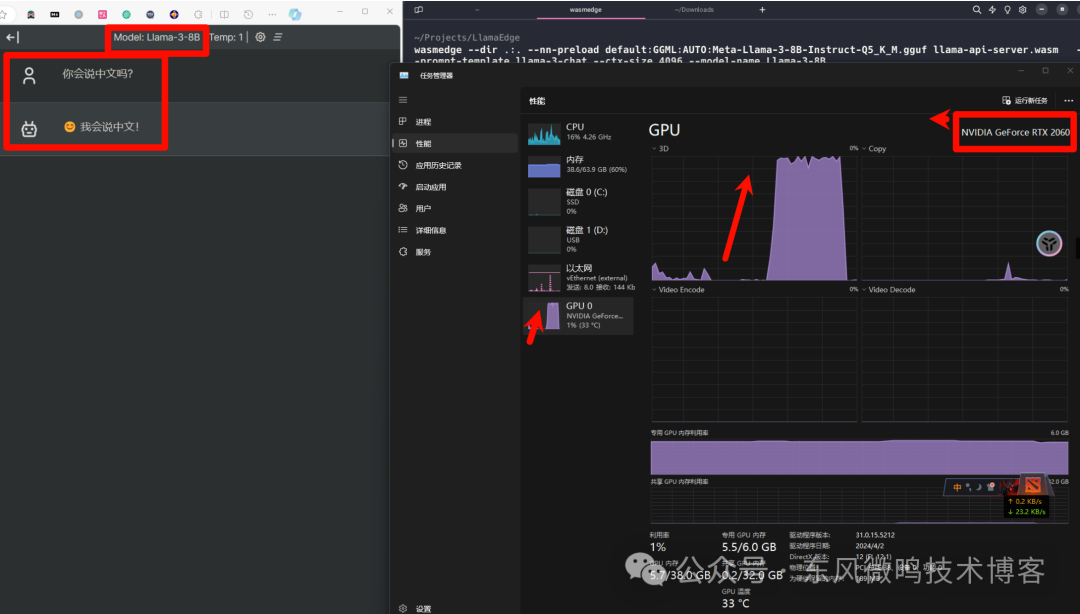
Task: Open the Copy graph engine dropdown
Action: pos(873,149)
